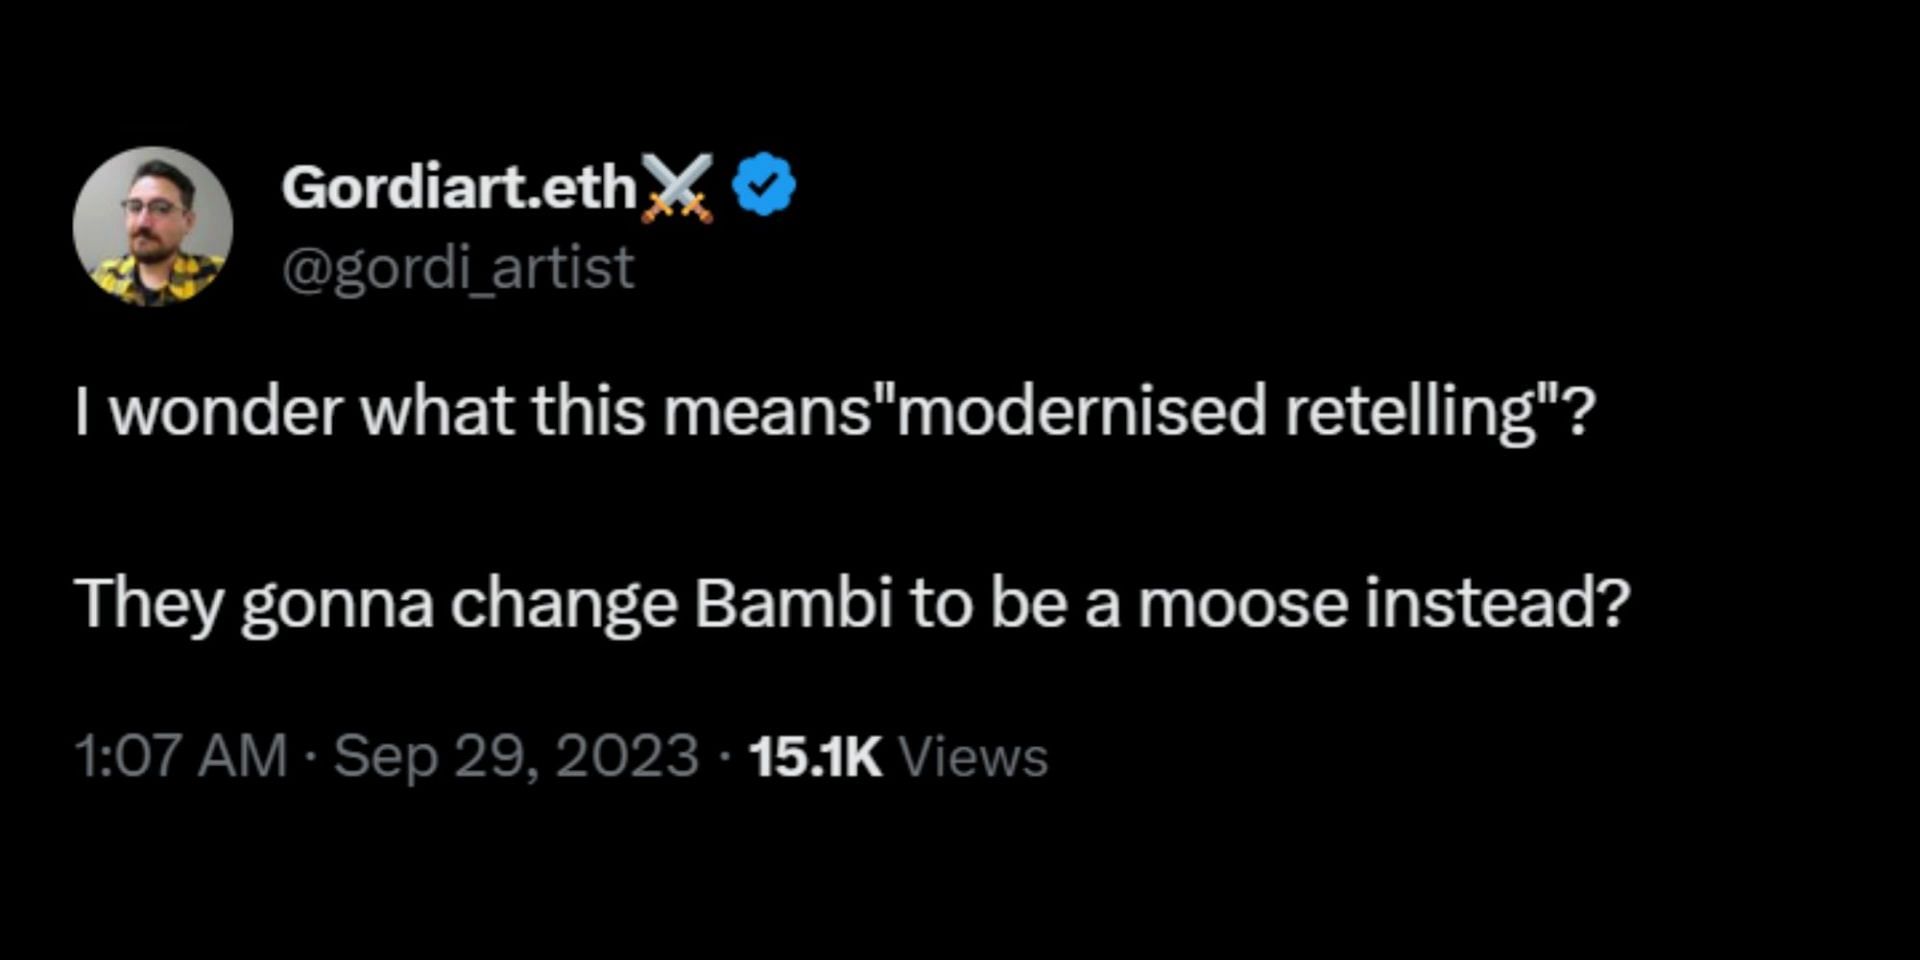Click the word "this" in first line
The height and width of the screenshot is (960, 1920).
588,411
